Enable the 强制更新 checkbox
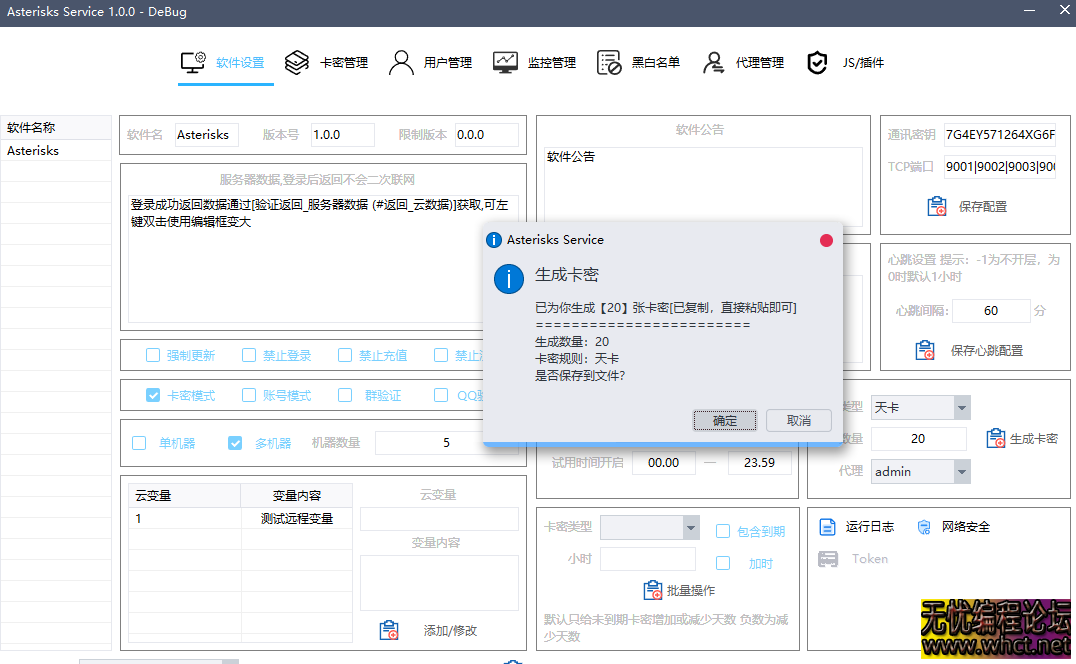 (153, 355)
